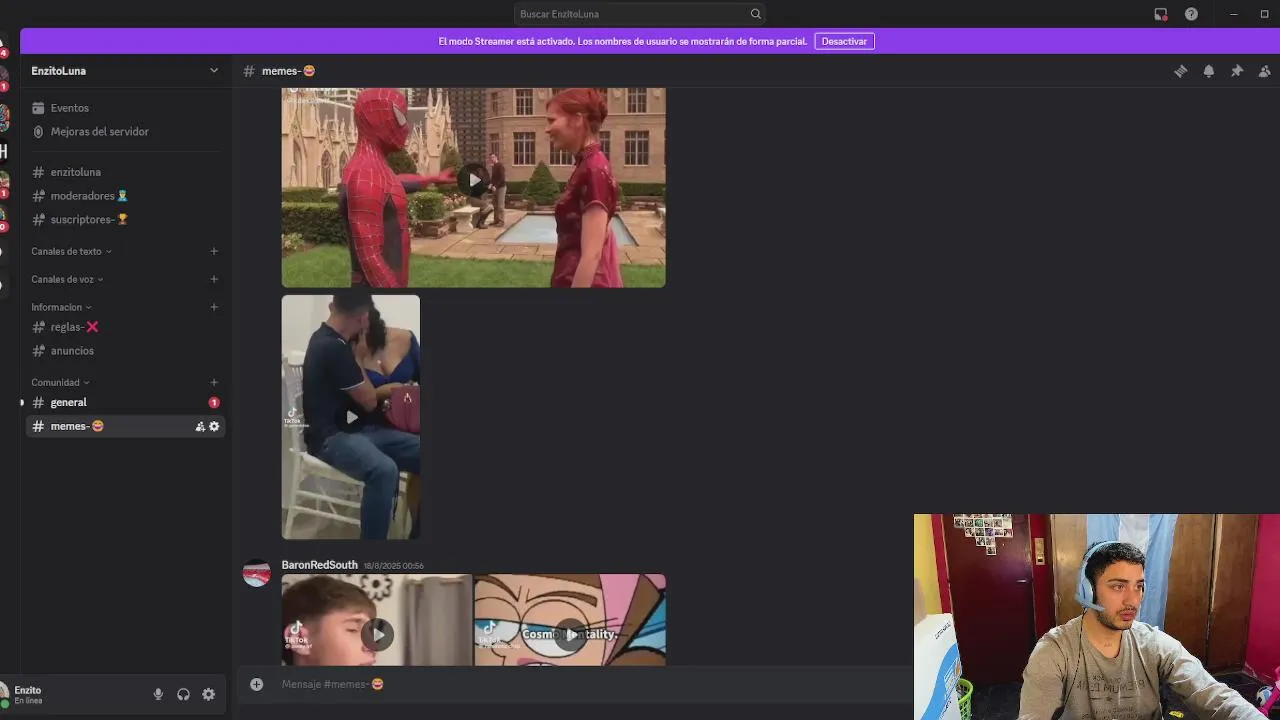Collapse the Canales de texto category
The height and width of the screenshot is (720, 1280).
click(x=71, y=251)
